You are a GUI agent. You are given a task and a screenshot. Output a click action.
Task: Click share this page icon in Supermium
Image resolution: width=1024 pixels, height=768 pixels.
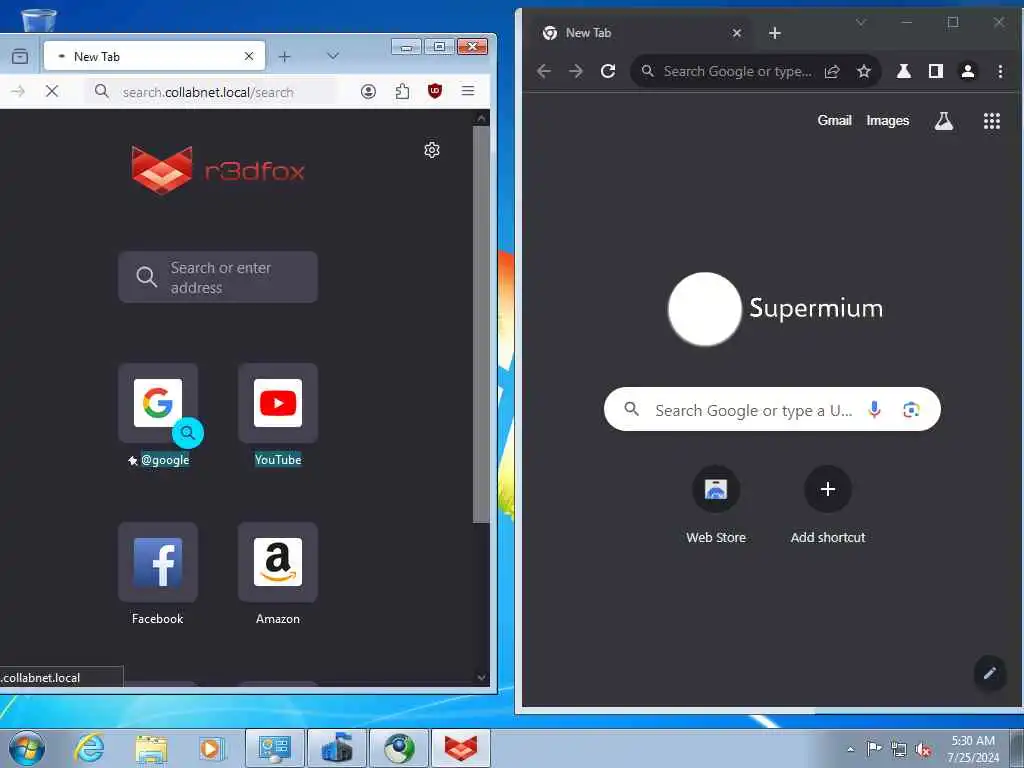pyautogui.click(x=832, y=71)
